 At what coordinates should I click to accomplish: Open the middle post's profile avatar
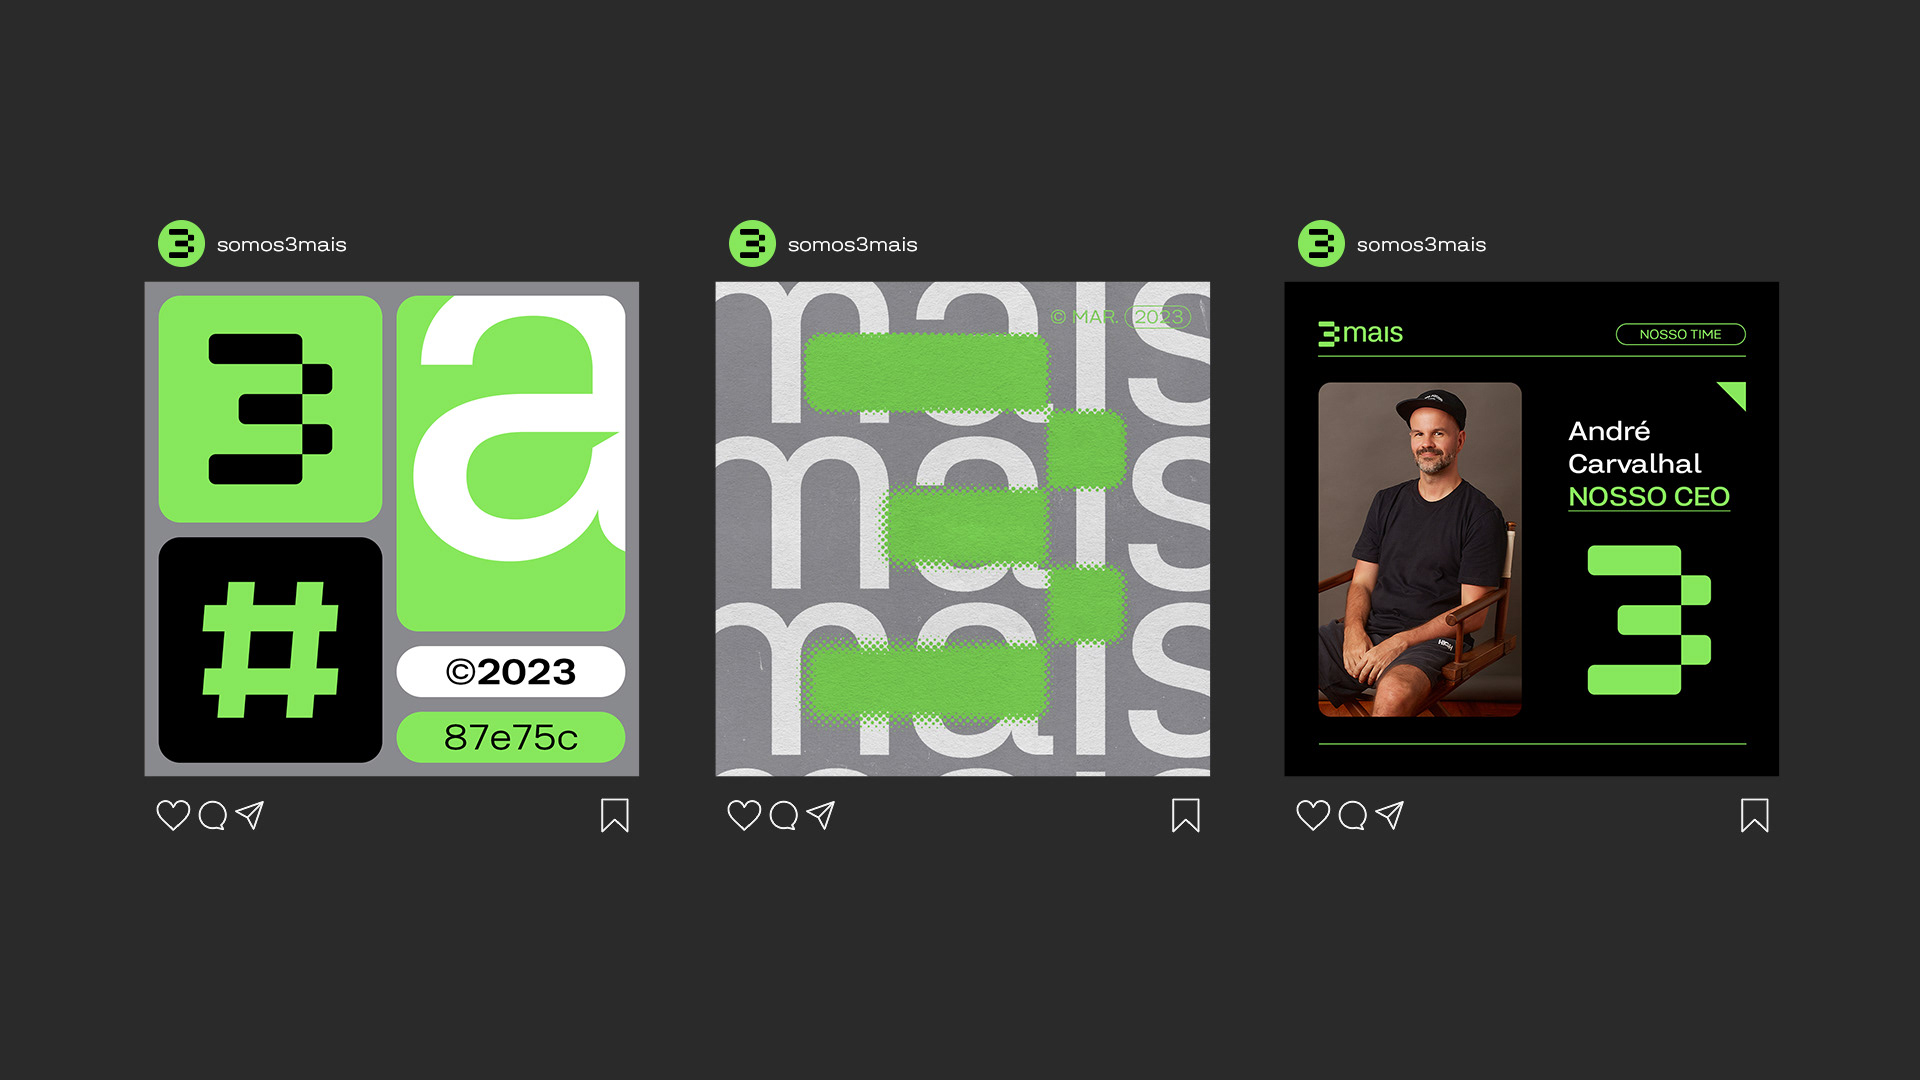(752, 243)
